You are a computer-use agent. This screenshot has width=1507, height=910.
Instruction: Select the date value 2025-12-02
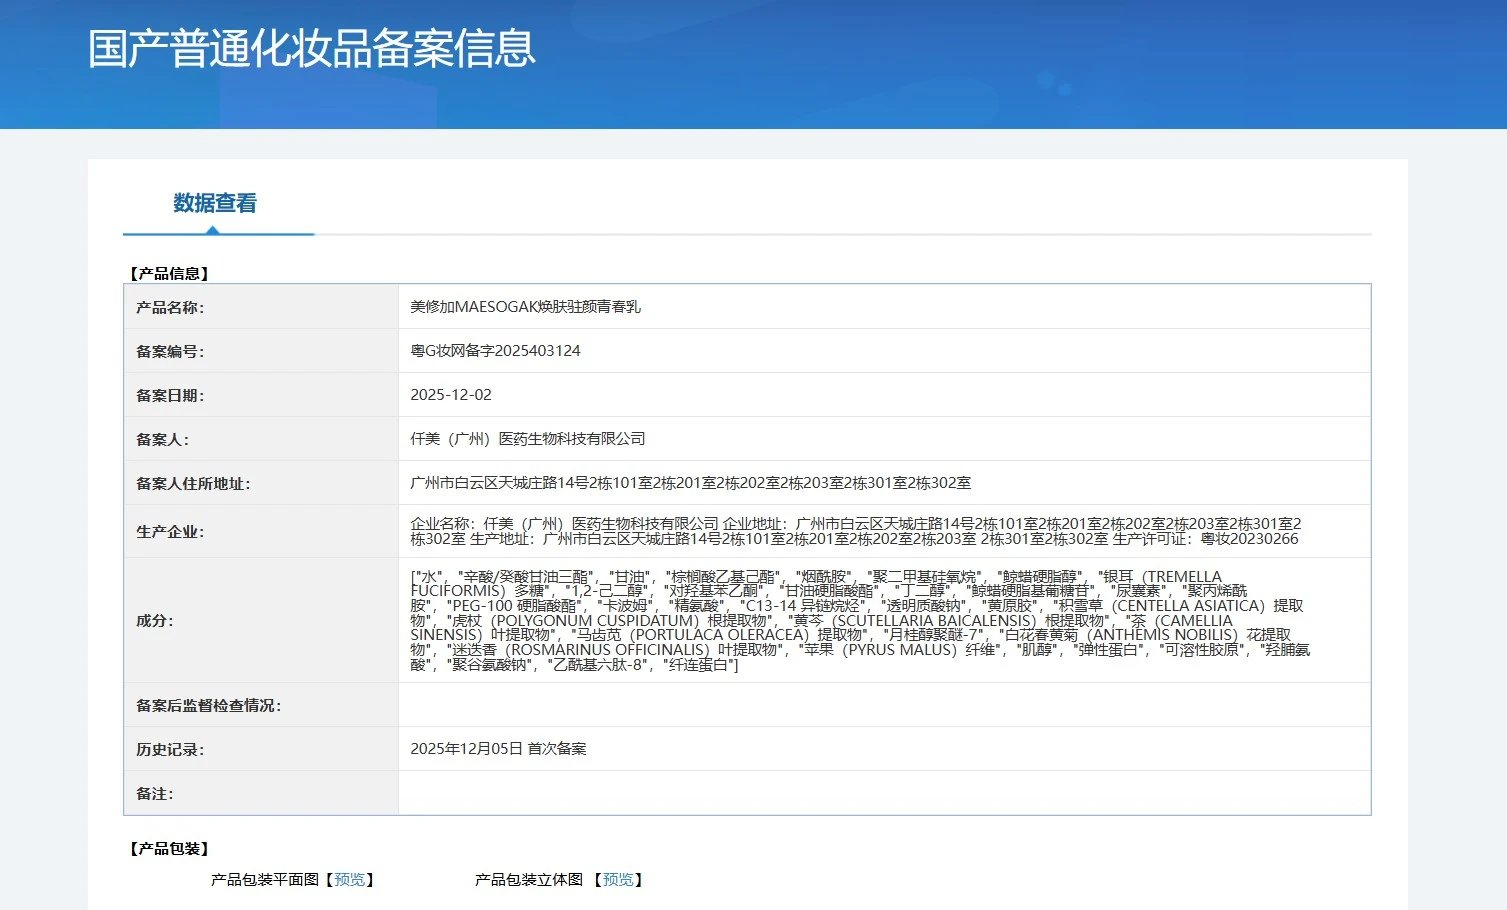[x=451, y=395]
